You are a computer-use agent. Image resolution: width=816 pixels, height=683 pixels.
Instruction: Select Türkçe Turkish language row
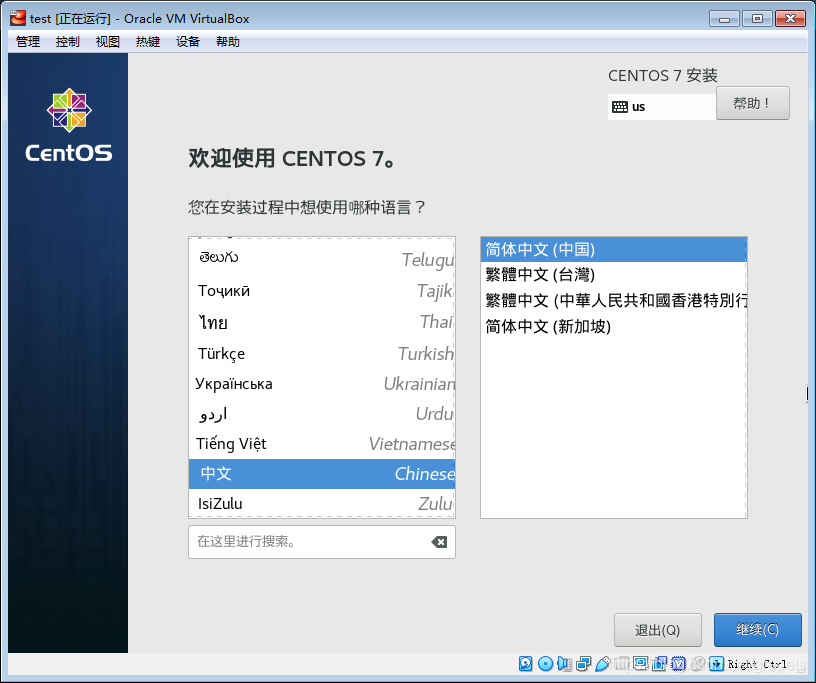click(x=322, y=353)
